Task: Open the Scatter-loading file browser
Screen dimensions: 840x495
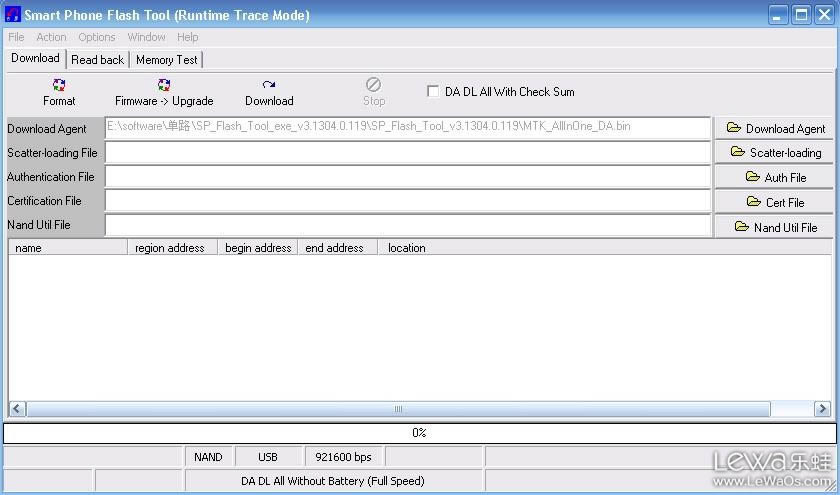Action: [x=775, y=152]
